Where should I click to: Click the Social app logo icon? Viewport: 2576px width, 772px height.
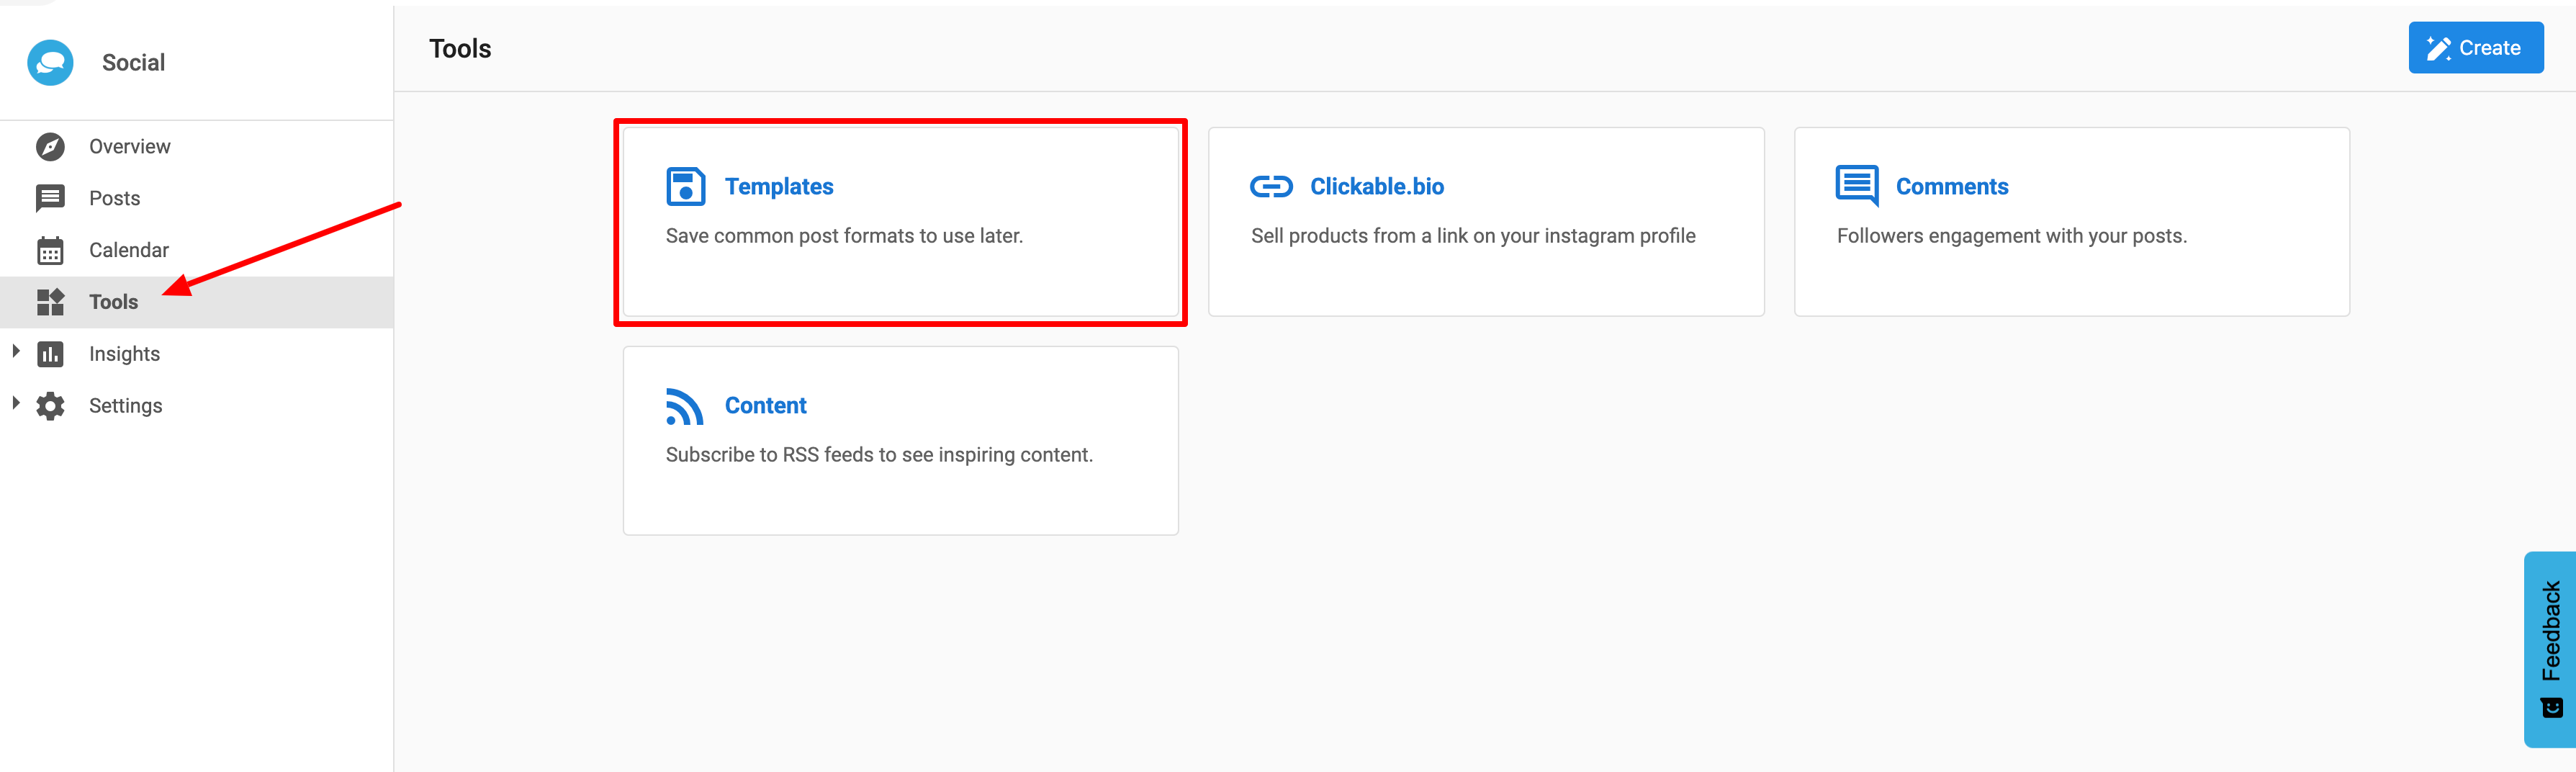(x=50, y=63)
